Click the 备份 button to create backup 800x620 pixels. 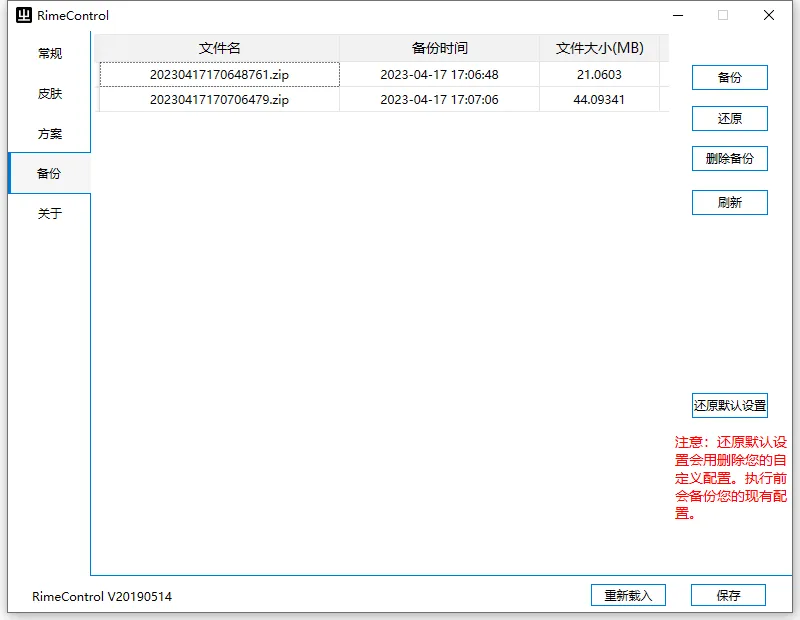[x=729, y=78]
